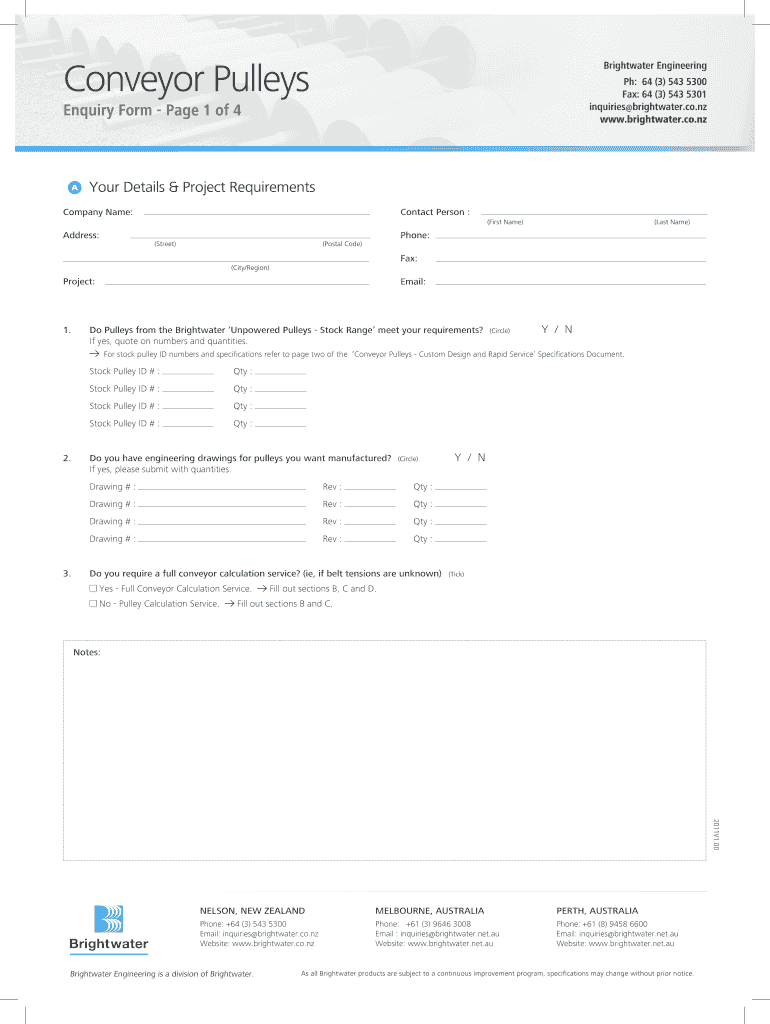770x1024 pixels.
Task: Click inside the Notes box
Action: point(385,750)
